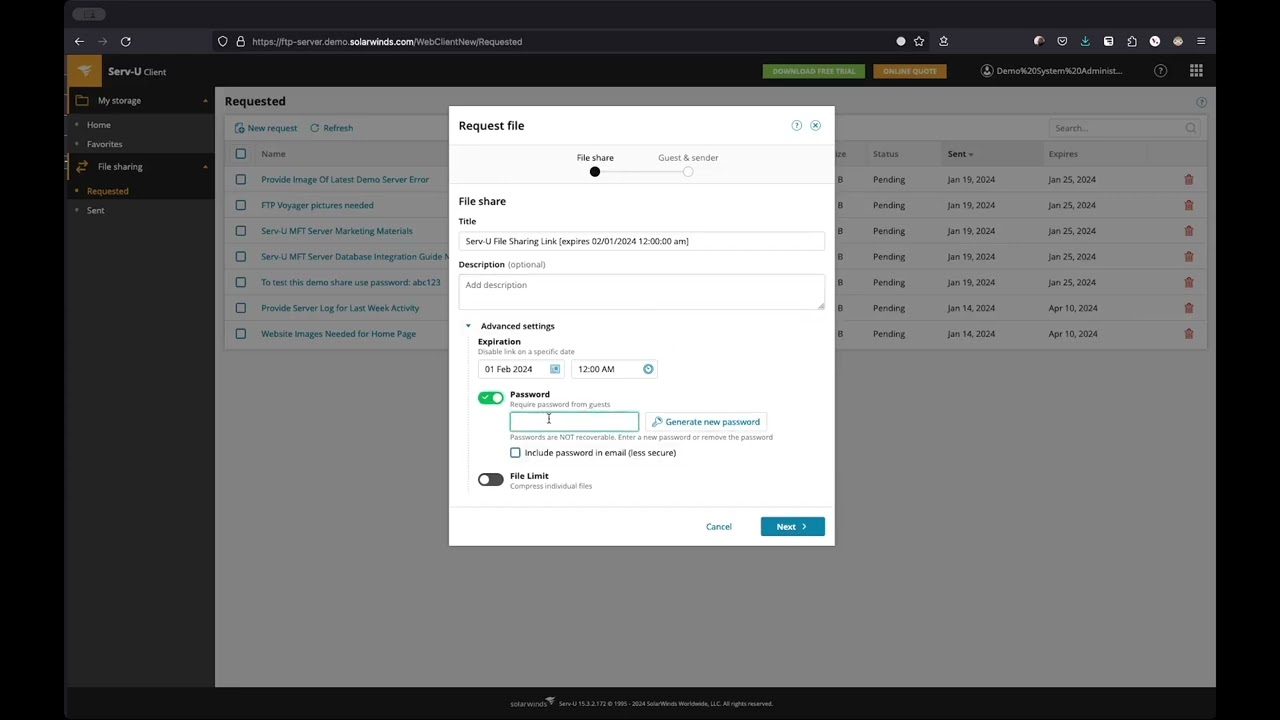Click the Next button
This screenshot has height=720, width=1280.
[792, 527]
